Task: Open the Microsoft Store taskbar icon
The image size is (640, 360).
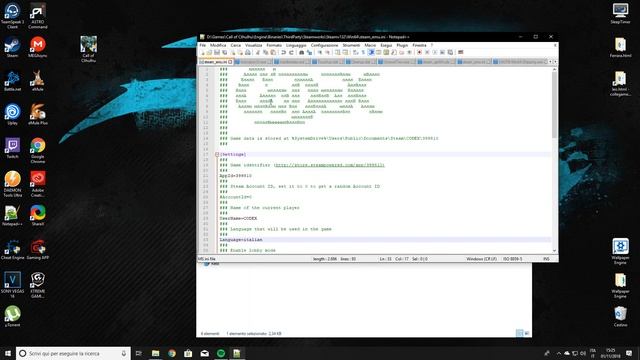Action: (188, 353)
